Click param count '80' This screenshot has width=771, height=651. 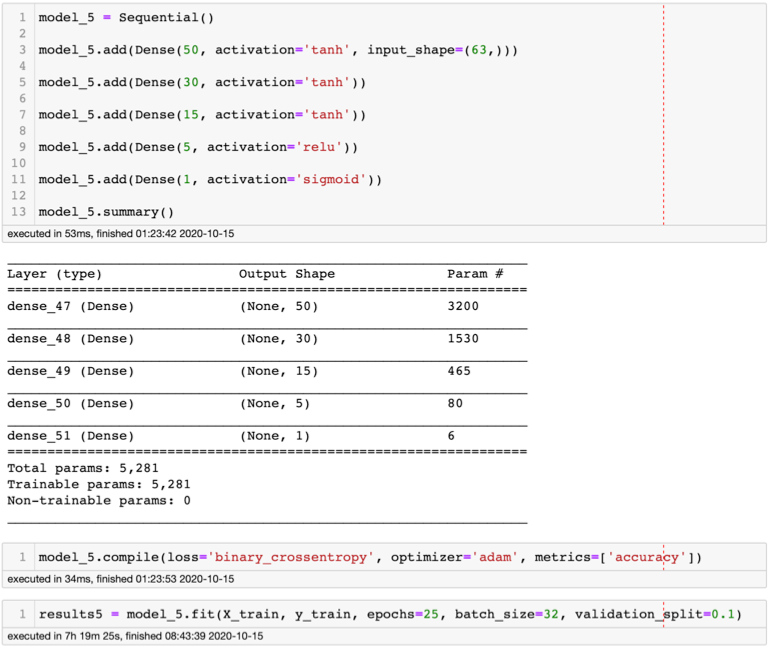[455, 404]
